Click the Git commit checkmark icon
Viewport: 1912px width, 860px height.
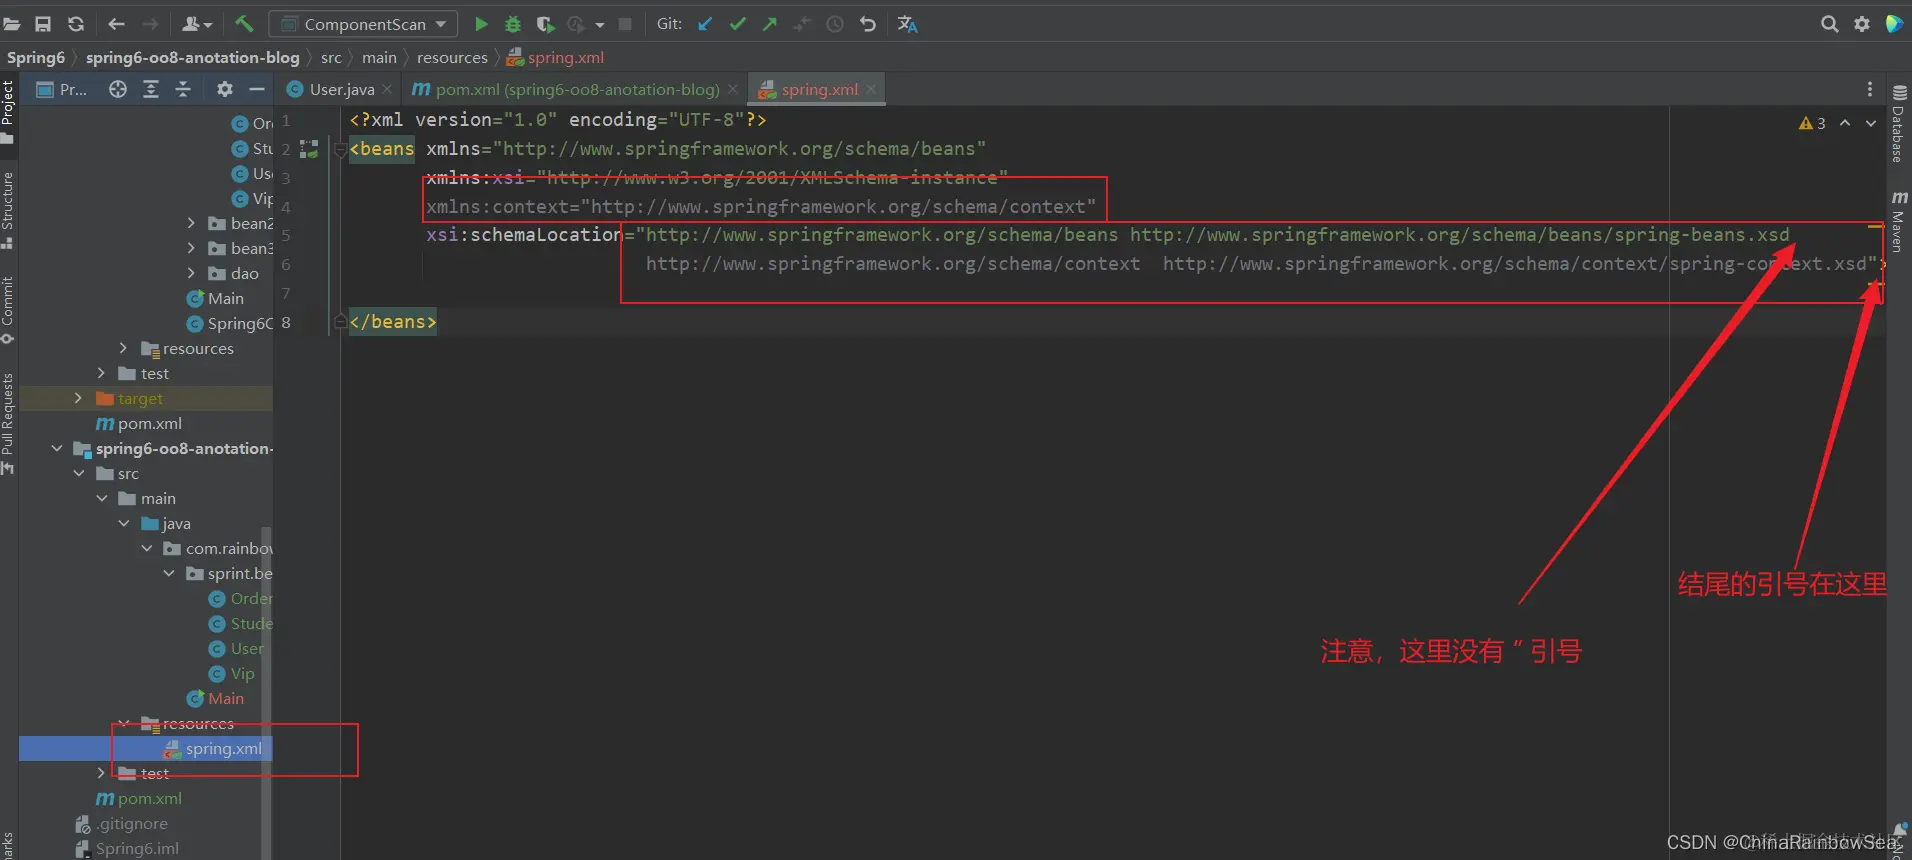[x=738, y=24]
